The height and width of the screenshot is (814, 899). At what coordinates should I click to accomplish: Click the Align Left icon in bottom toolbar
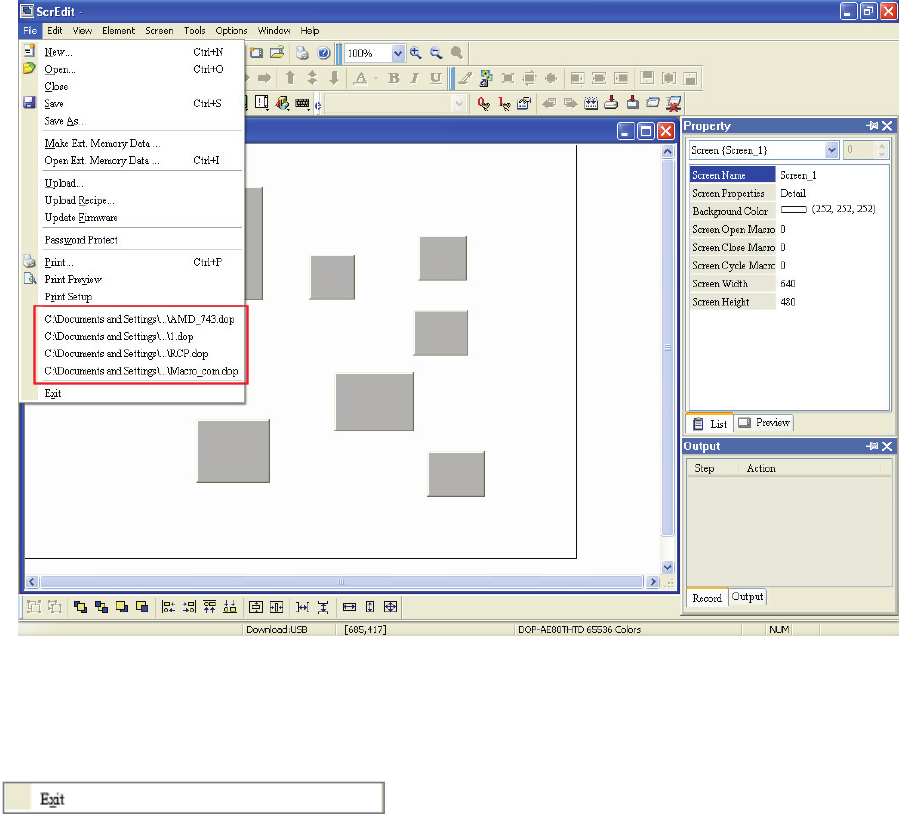pyautogui.click(x=168, y=606)
